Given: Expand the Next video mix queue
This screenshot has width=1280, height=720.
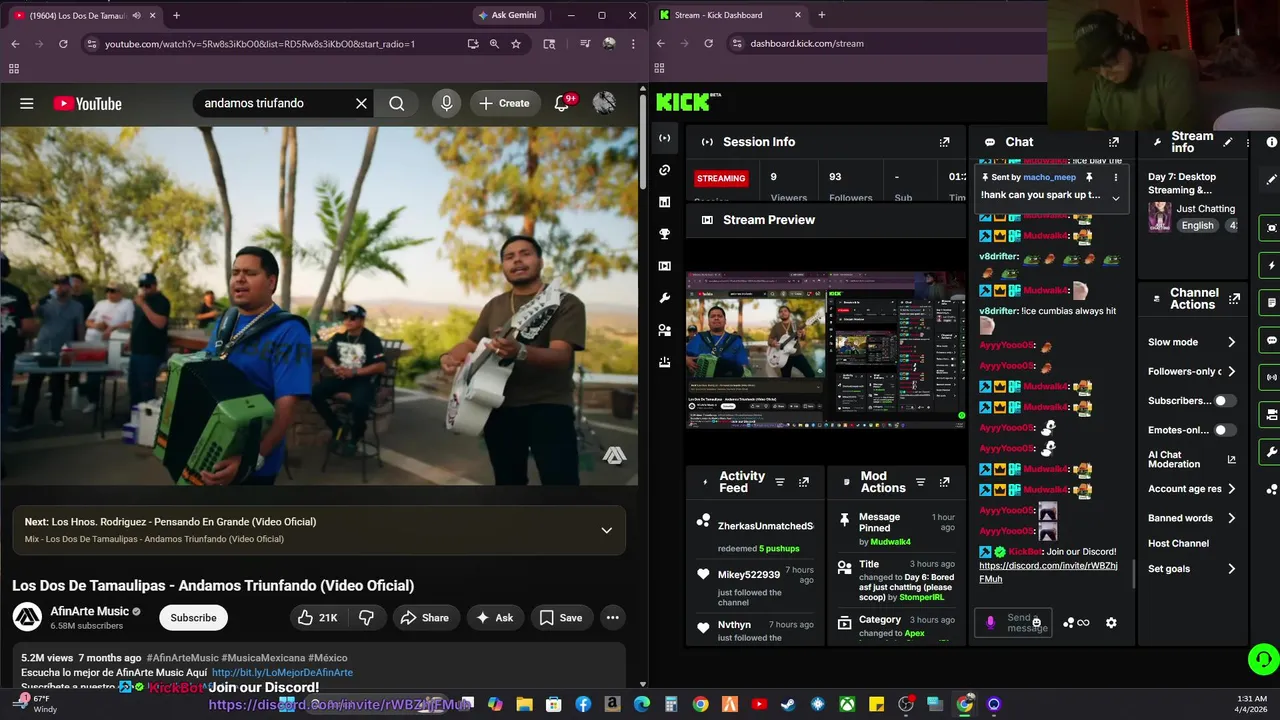Looking at the screenshot, I should coord(606,530).
